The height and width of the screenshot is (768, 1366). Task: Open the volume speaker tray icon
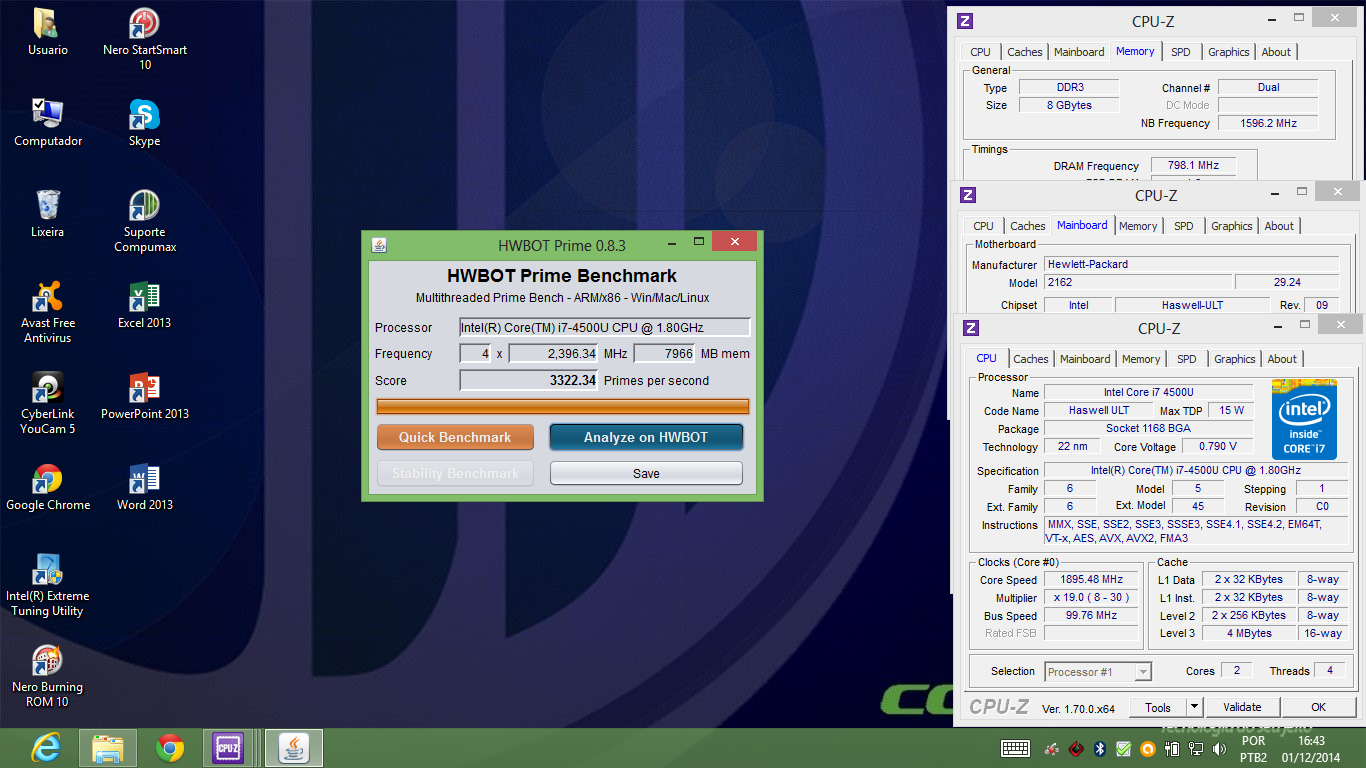coord(1219,749)
